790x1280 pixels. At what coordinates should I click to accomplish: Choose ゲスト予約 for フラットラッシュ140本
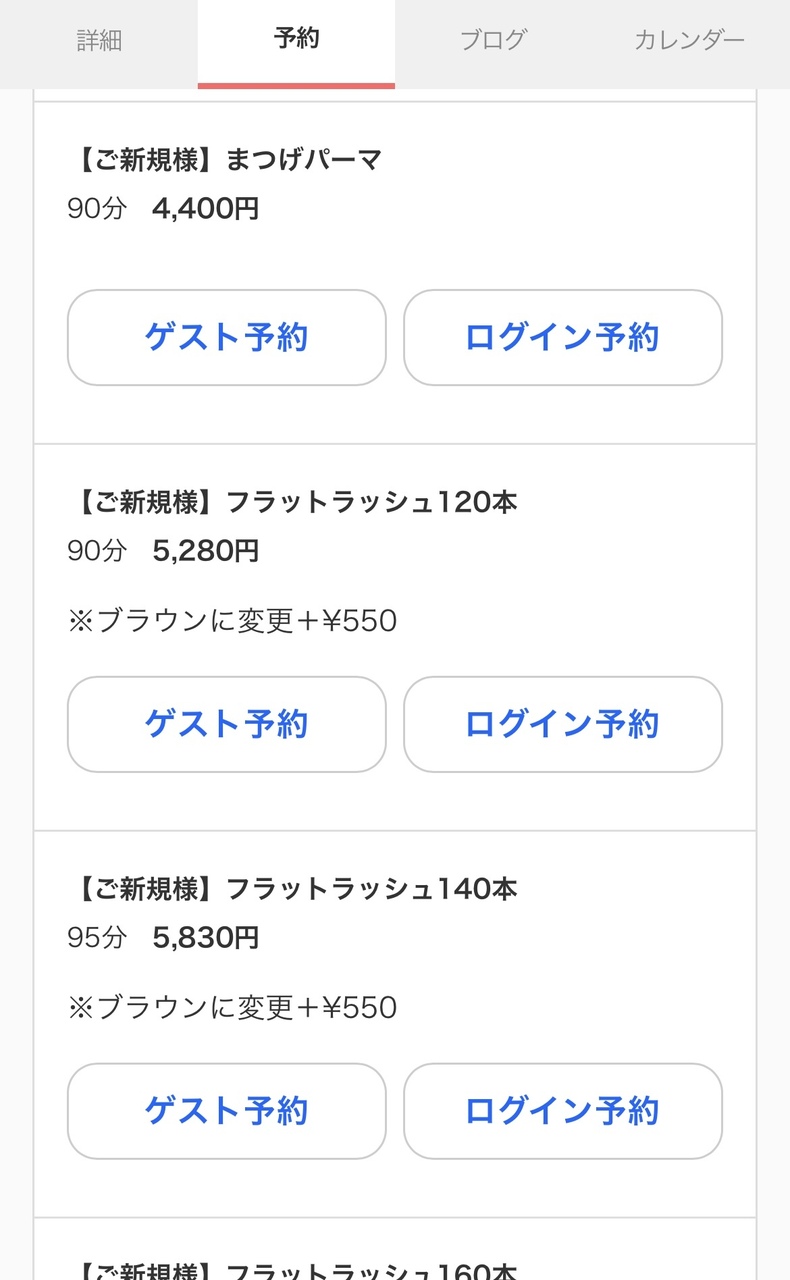click(x=226, y=1111)
